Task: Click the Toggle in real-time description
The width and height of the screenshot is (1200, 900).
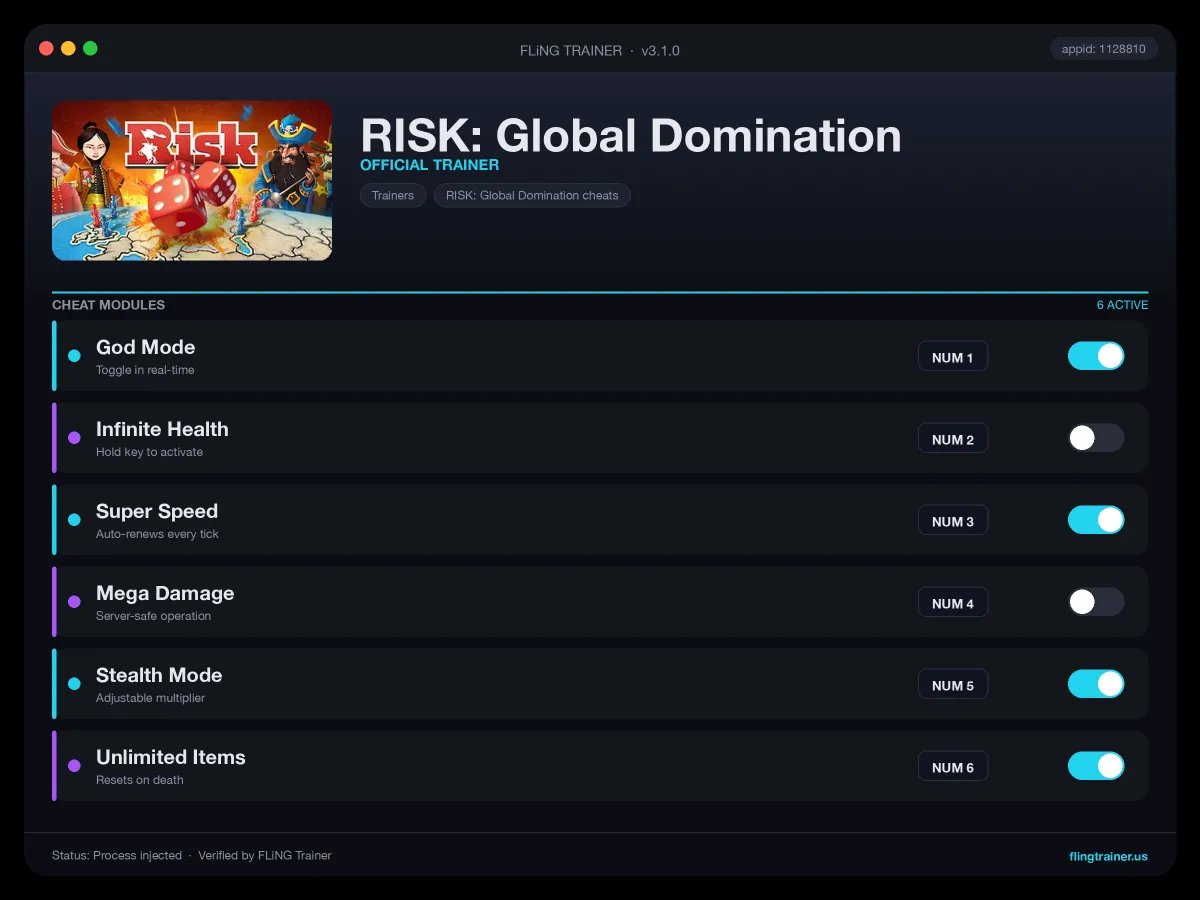Action: [x=145, y=370]
